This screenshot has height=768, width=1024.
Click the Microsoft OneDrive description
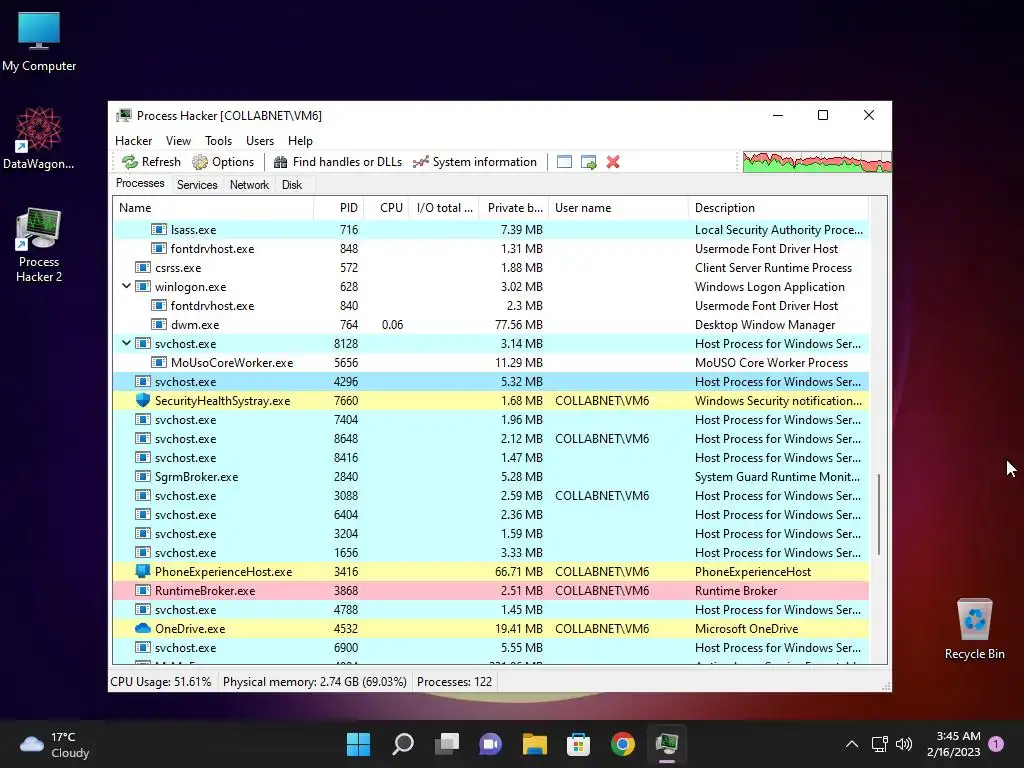click(x=746, y=629)
